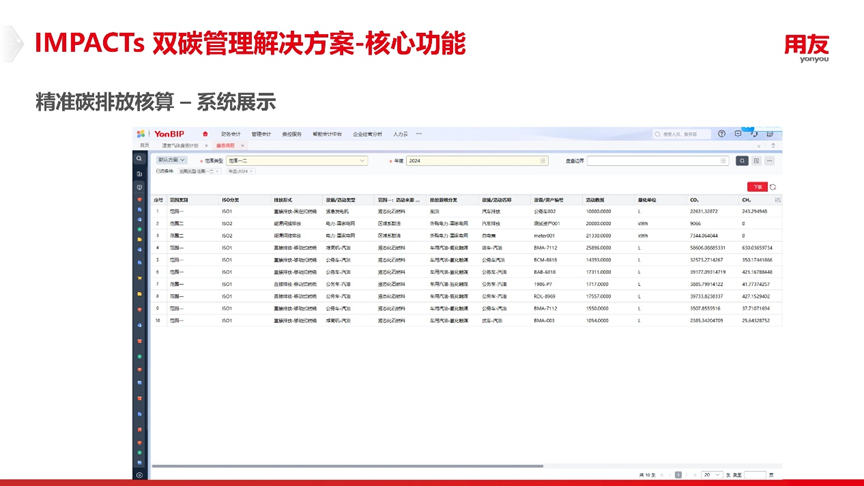The height and width of the screenshot is (486, 864).
Task: Open the list icon in the empty boundary field
Action: (x=723, y=161)
